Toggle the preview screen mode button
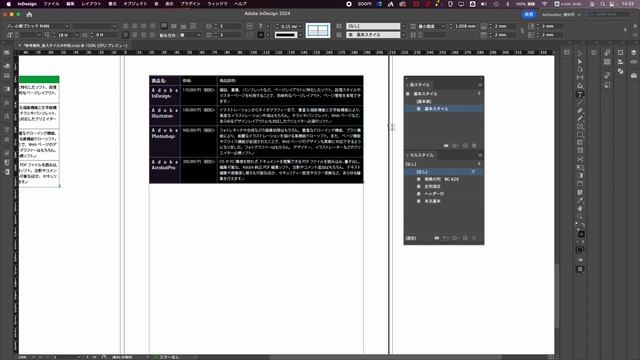The image size is (640, 360). [580, 269]
